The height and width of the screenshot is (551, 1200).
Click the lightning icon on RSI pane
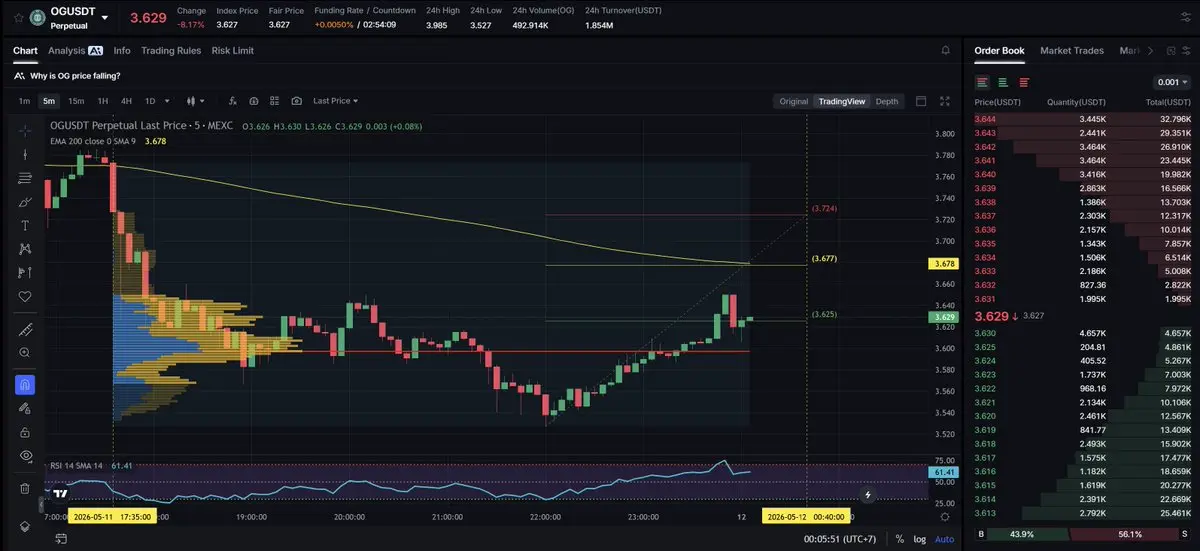tap(868, 494)
